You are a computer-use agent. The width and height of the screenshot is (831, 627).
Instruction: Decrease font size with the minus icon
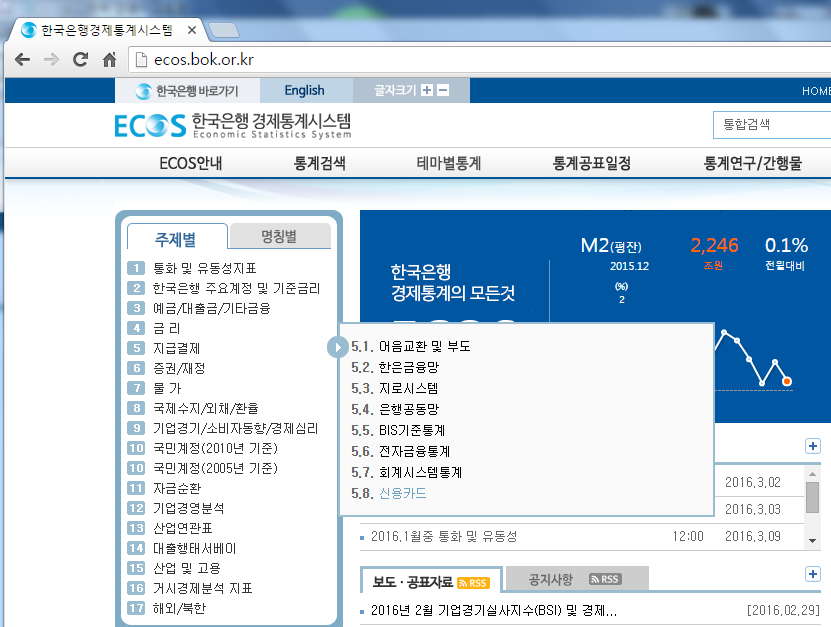[x=443, y=91]
